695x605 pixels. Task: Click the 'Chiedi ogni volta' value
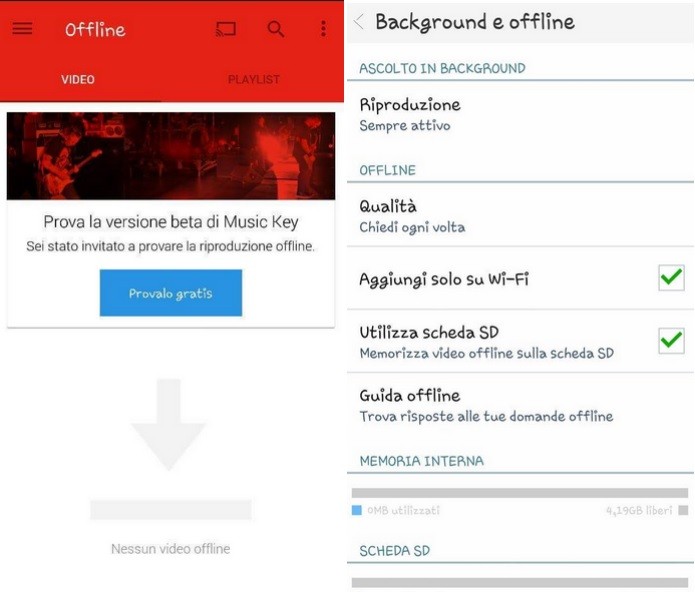click(x=412, y=227)
